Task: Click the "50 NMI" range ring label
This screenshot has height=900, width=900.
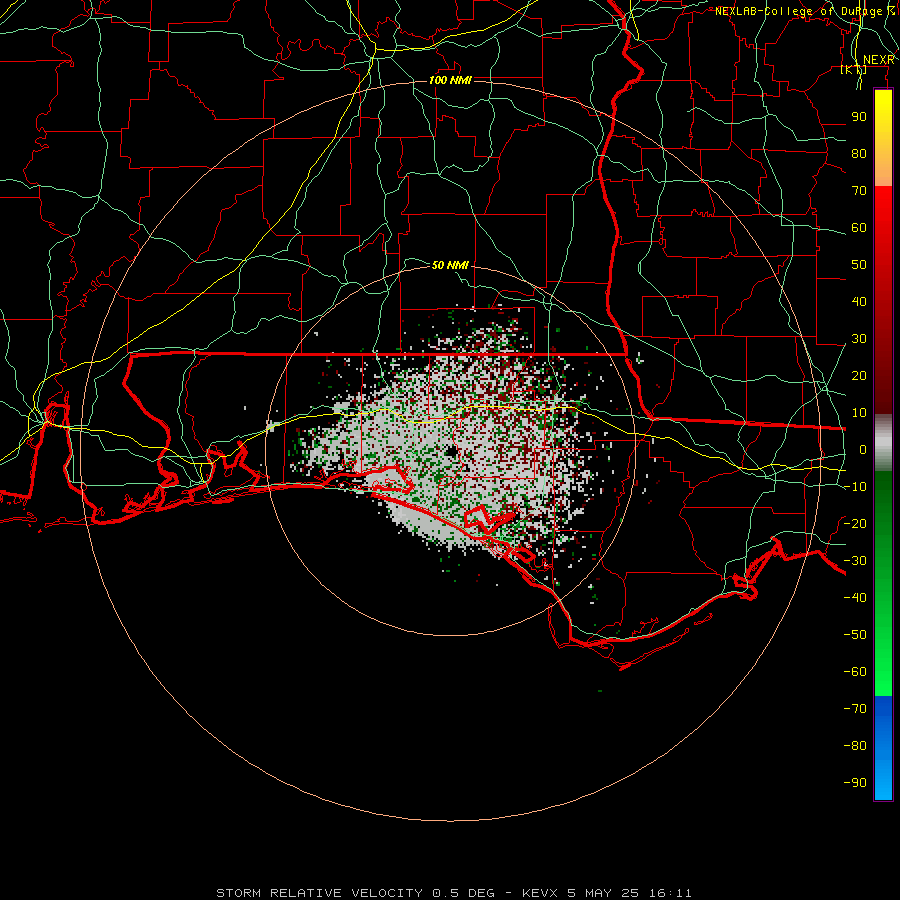Action: [x=450, y=265]
